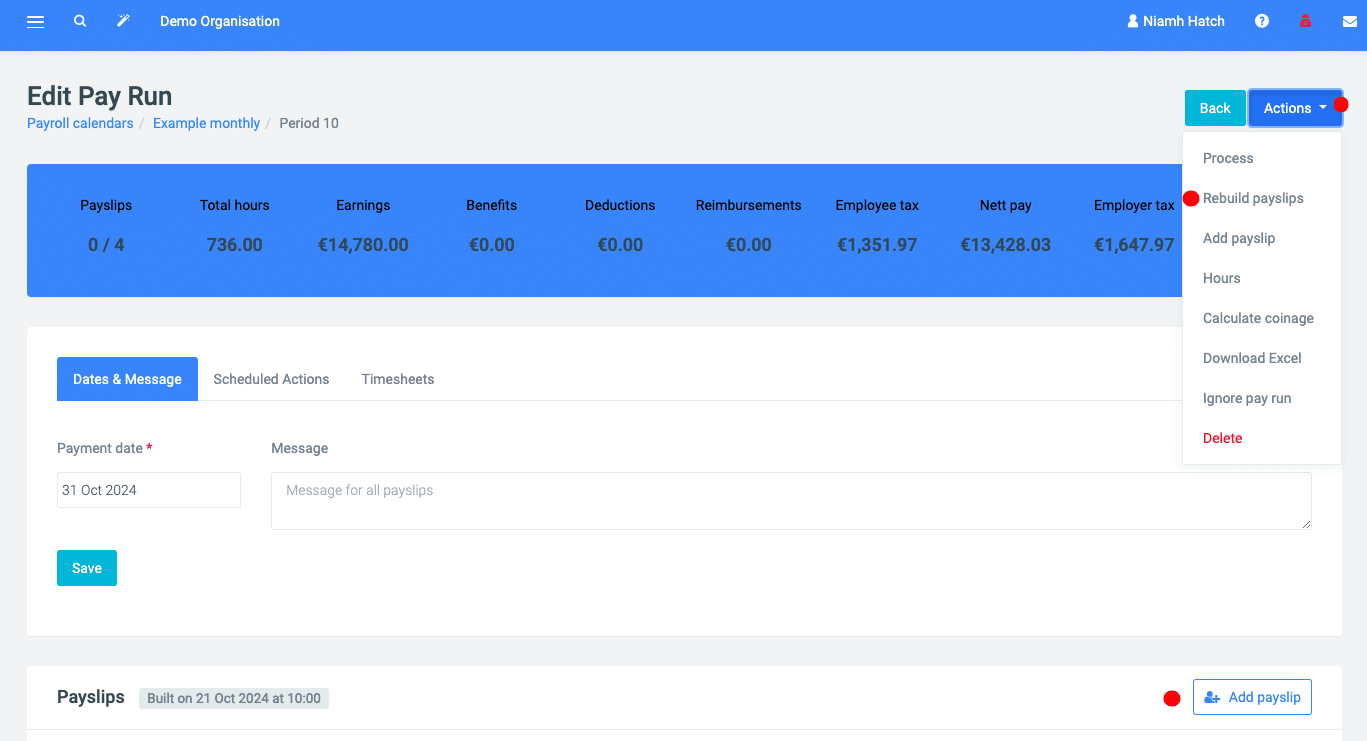
Task: Open the messages envelope icon
Action: click(x=1348, y=21)
